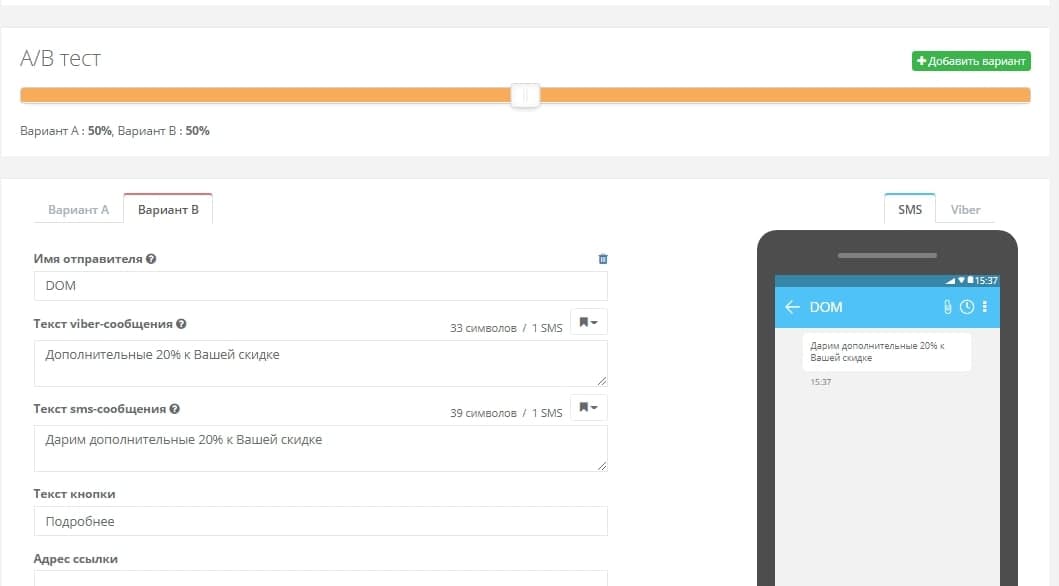Click the DOM title in phone preview
Screen dimensions: 1059x586
coord(826,307)
